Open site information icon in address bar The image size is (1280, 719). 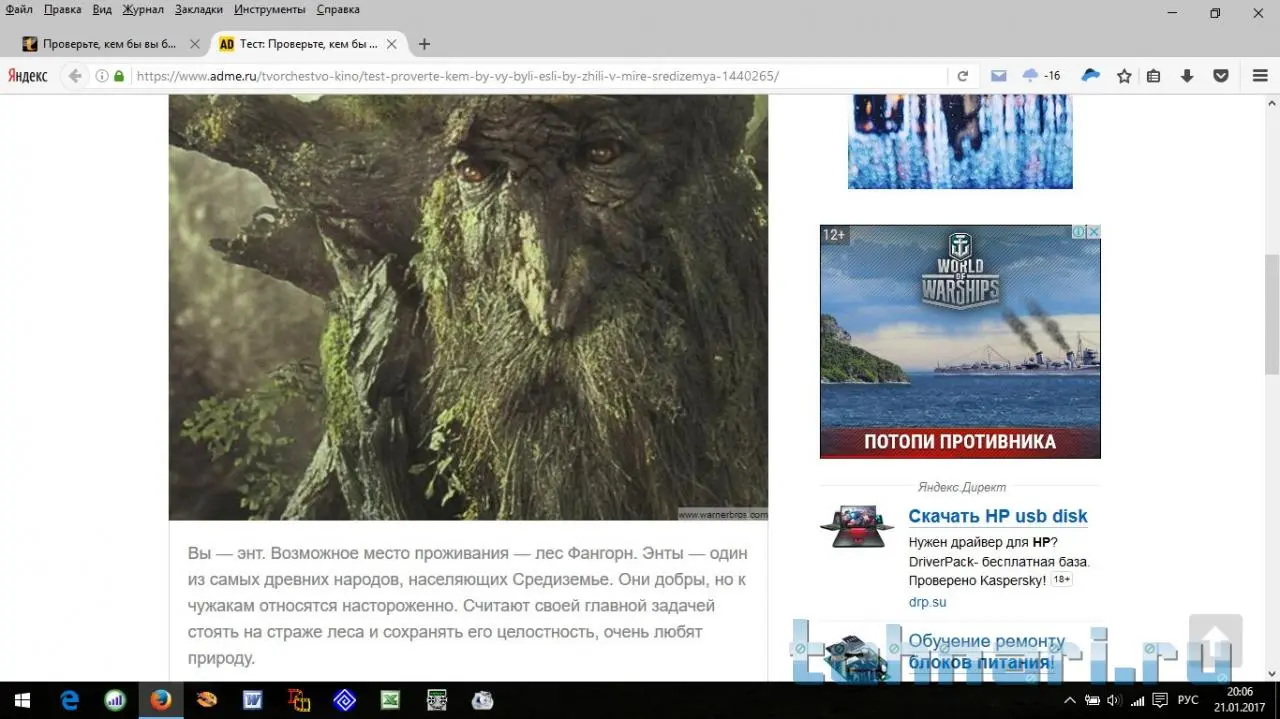pyautogui.click(x=102, y=76)
